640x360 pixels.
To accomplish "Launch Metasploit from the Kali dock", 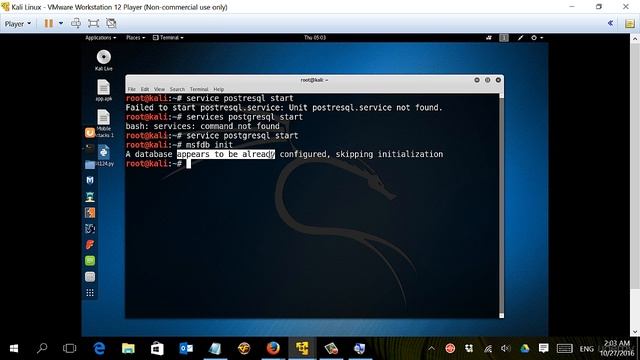I will [90, 180].
